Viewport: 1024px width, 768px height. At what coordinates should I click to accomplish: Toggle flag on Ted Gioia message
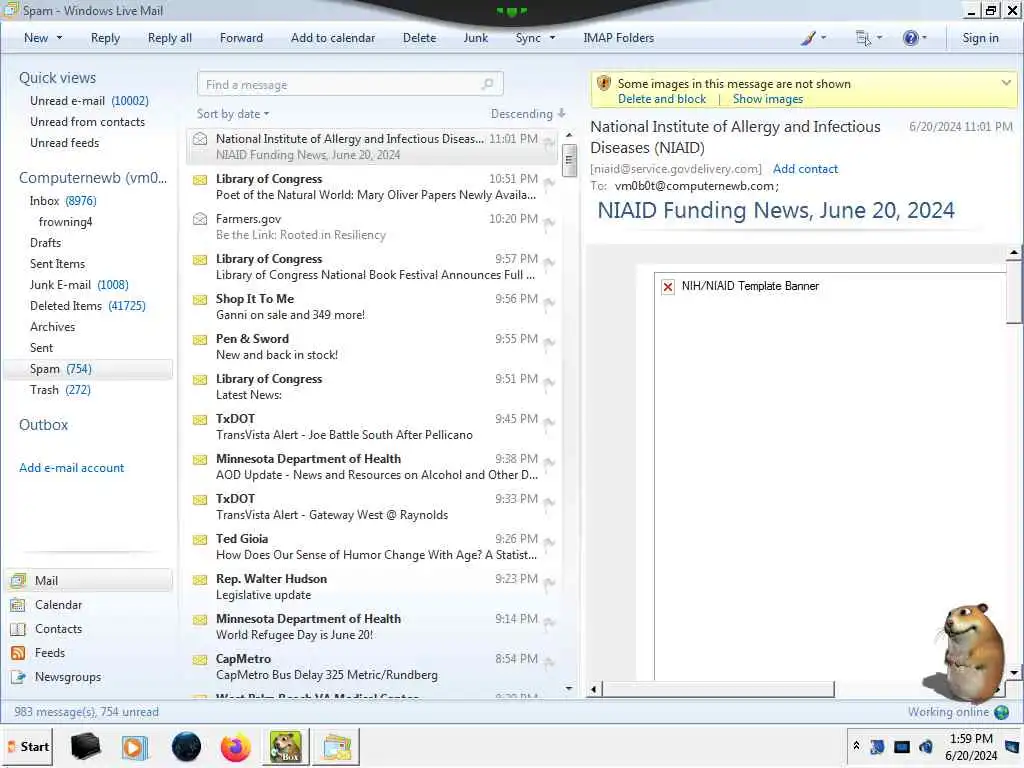pos(549,543)
